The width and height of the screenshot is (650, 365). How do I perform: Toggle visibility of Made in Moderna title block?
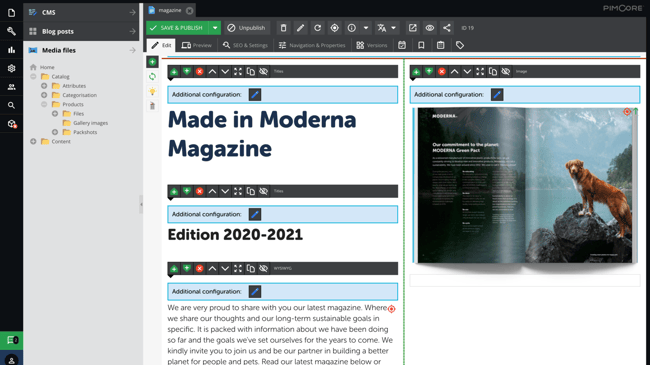264,71
